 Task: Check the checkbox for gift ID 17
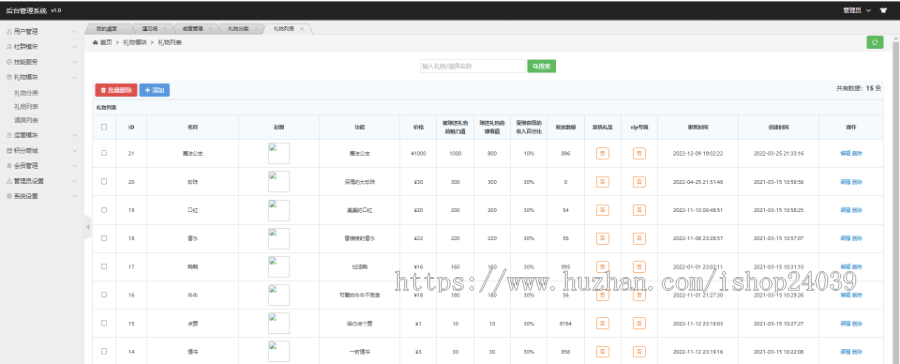point(104,266)
